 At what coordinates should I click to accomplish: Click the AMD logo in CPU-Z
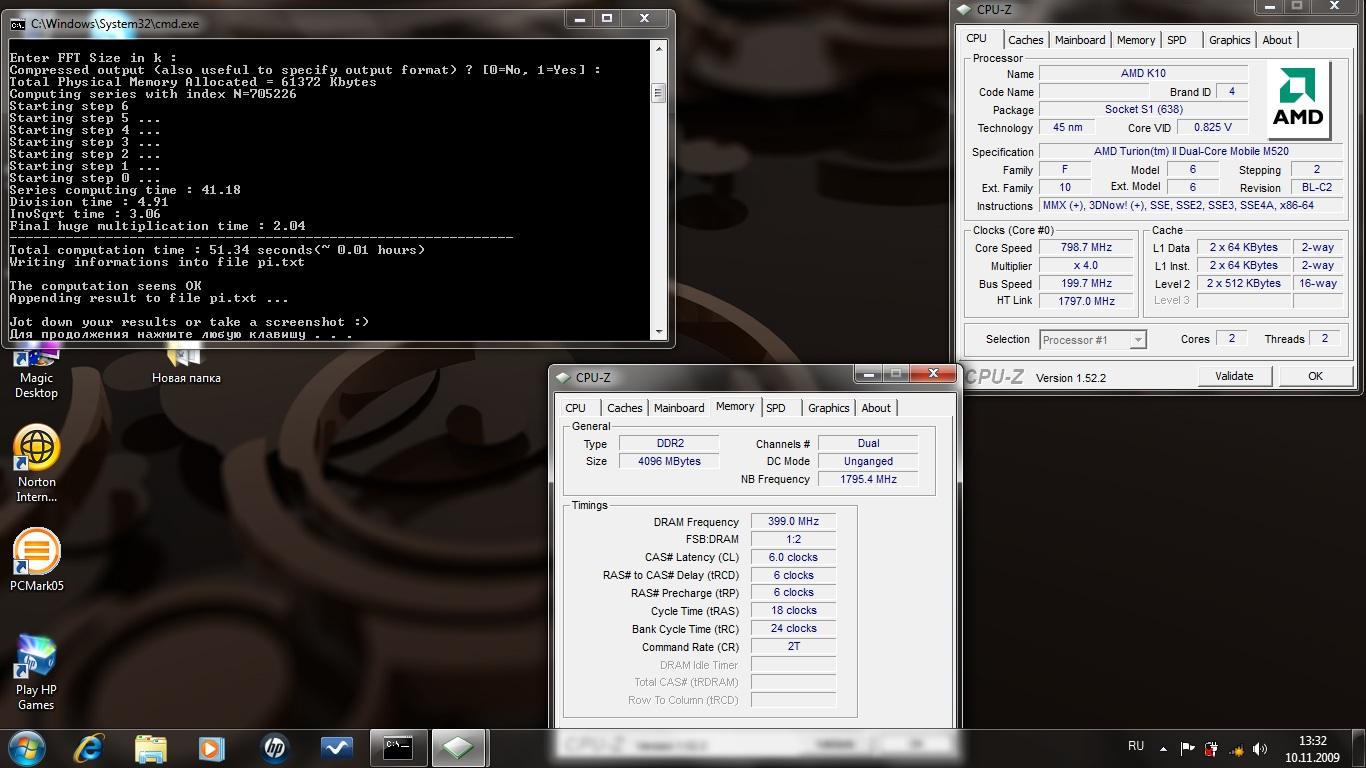pyautogui.click(x=1298, y=100)
